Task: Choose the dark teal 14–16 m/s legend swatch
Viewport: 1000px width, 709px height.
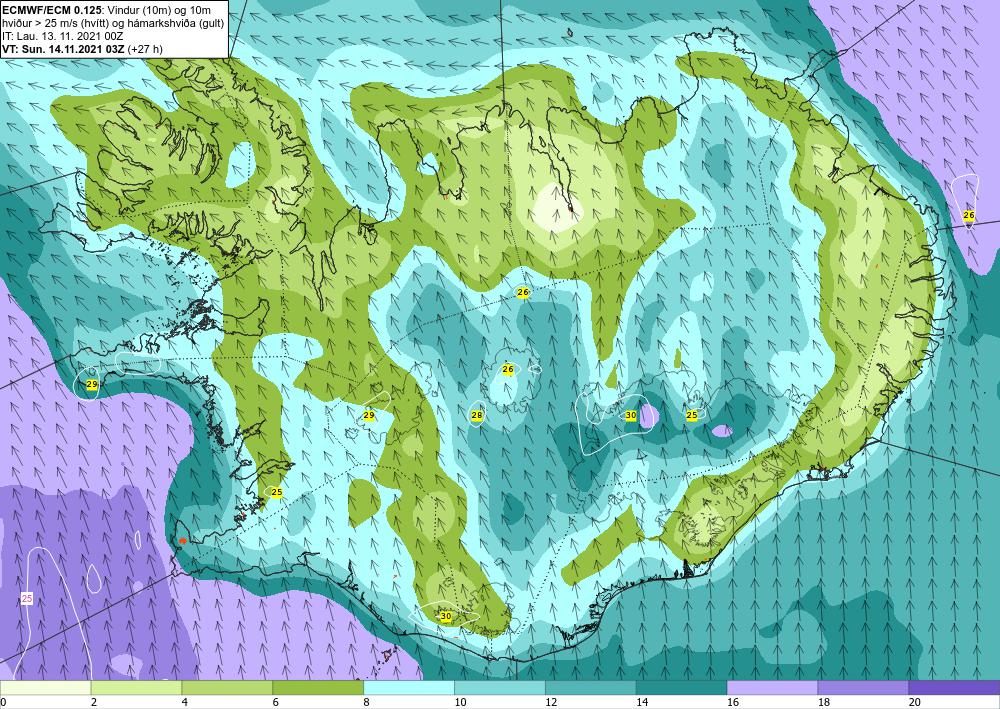Action: [x=682, y=687]
